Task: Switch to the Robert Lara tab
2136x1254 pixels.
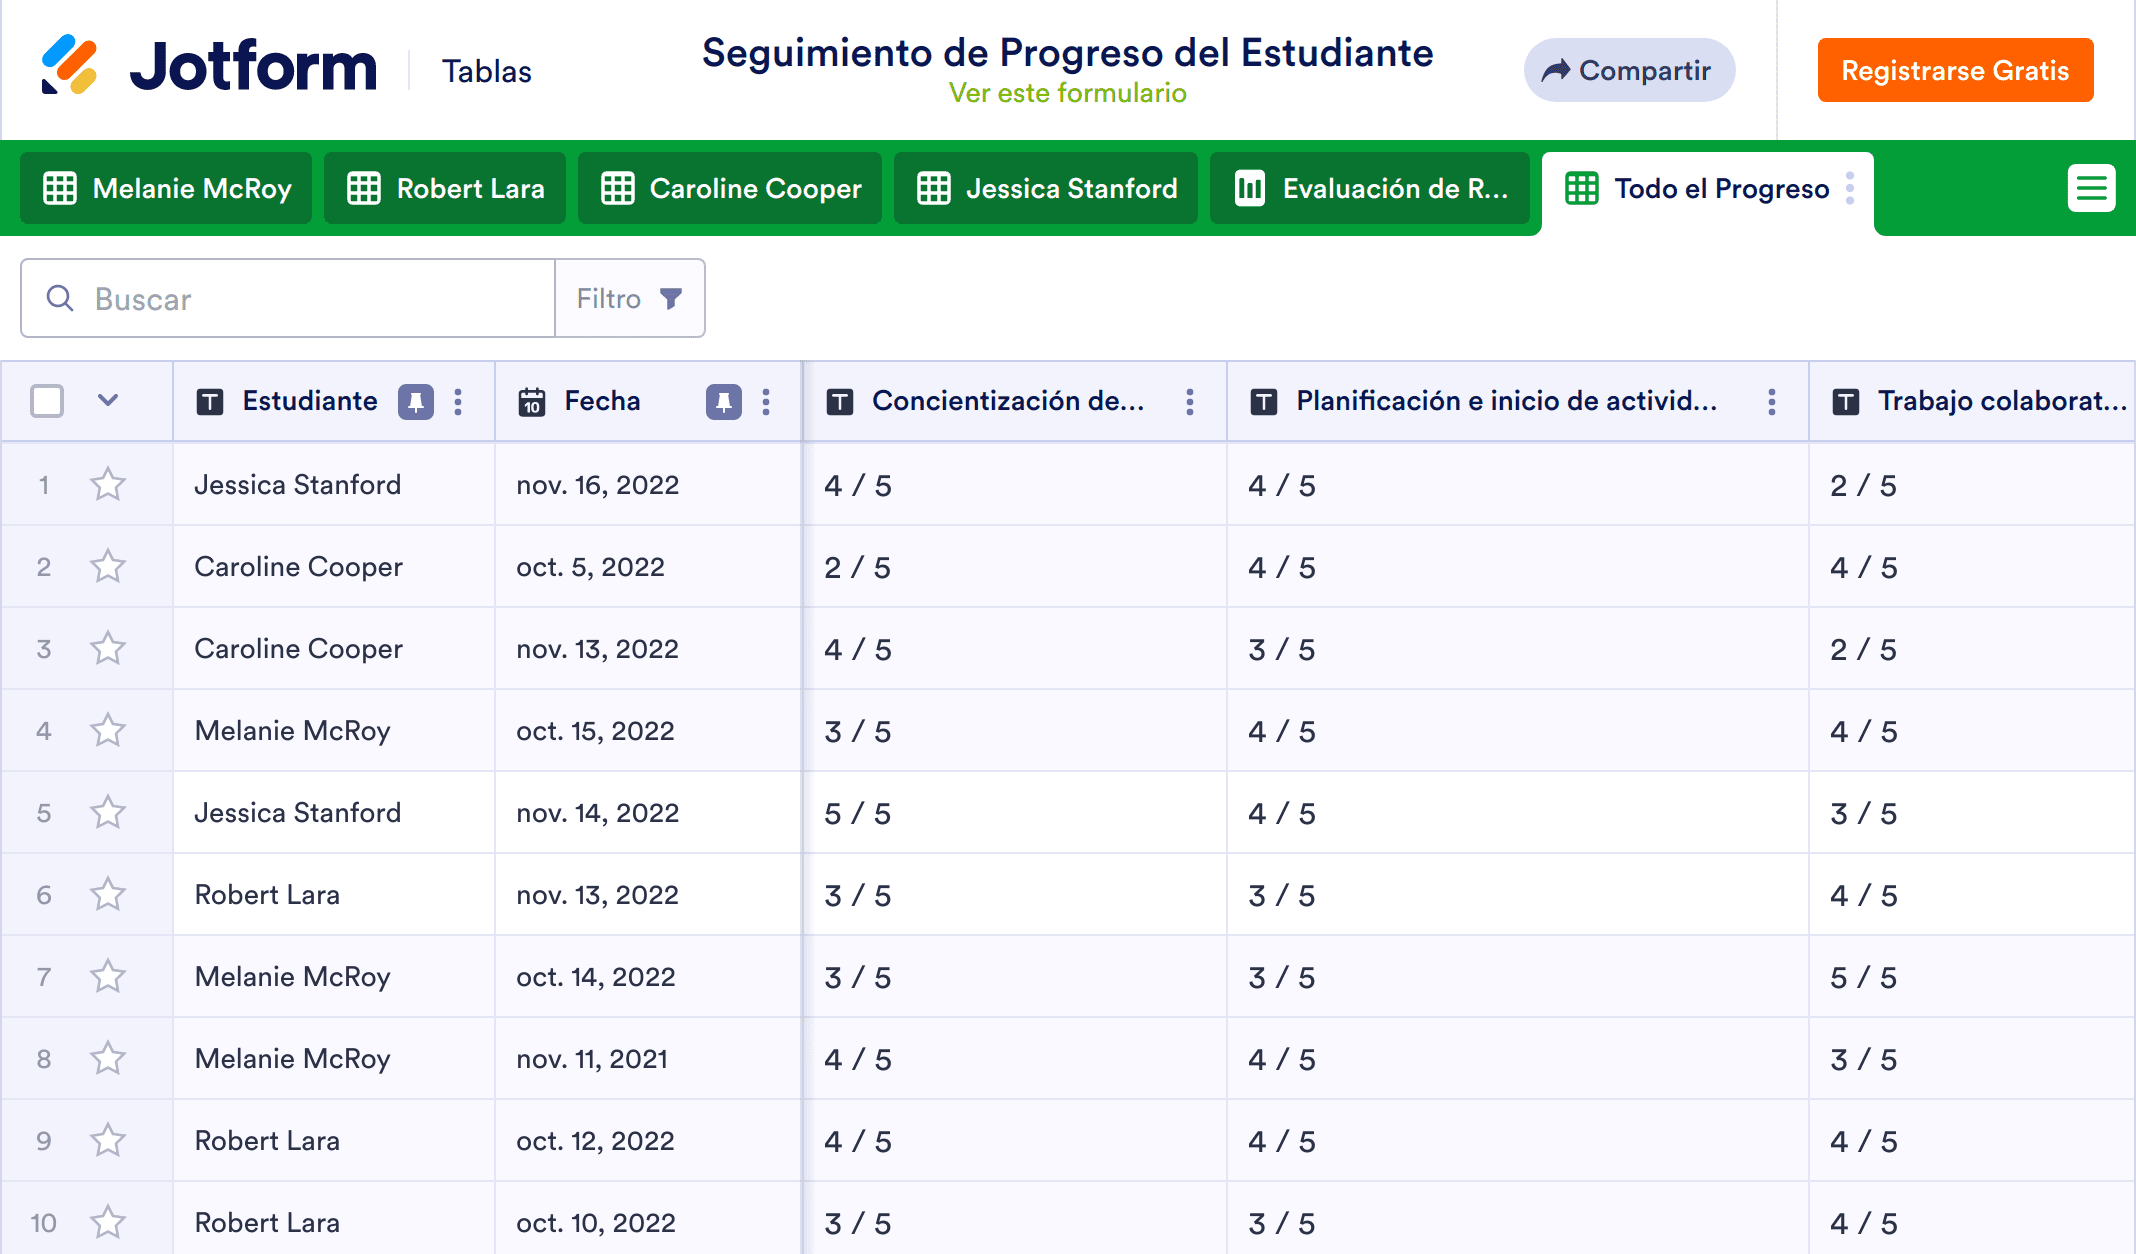Action: click(x=445, y=189)
